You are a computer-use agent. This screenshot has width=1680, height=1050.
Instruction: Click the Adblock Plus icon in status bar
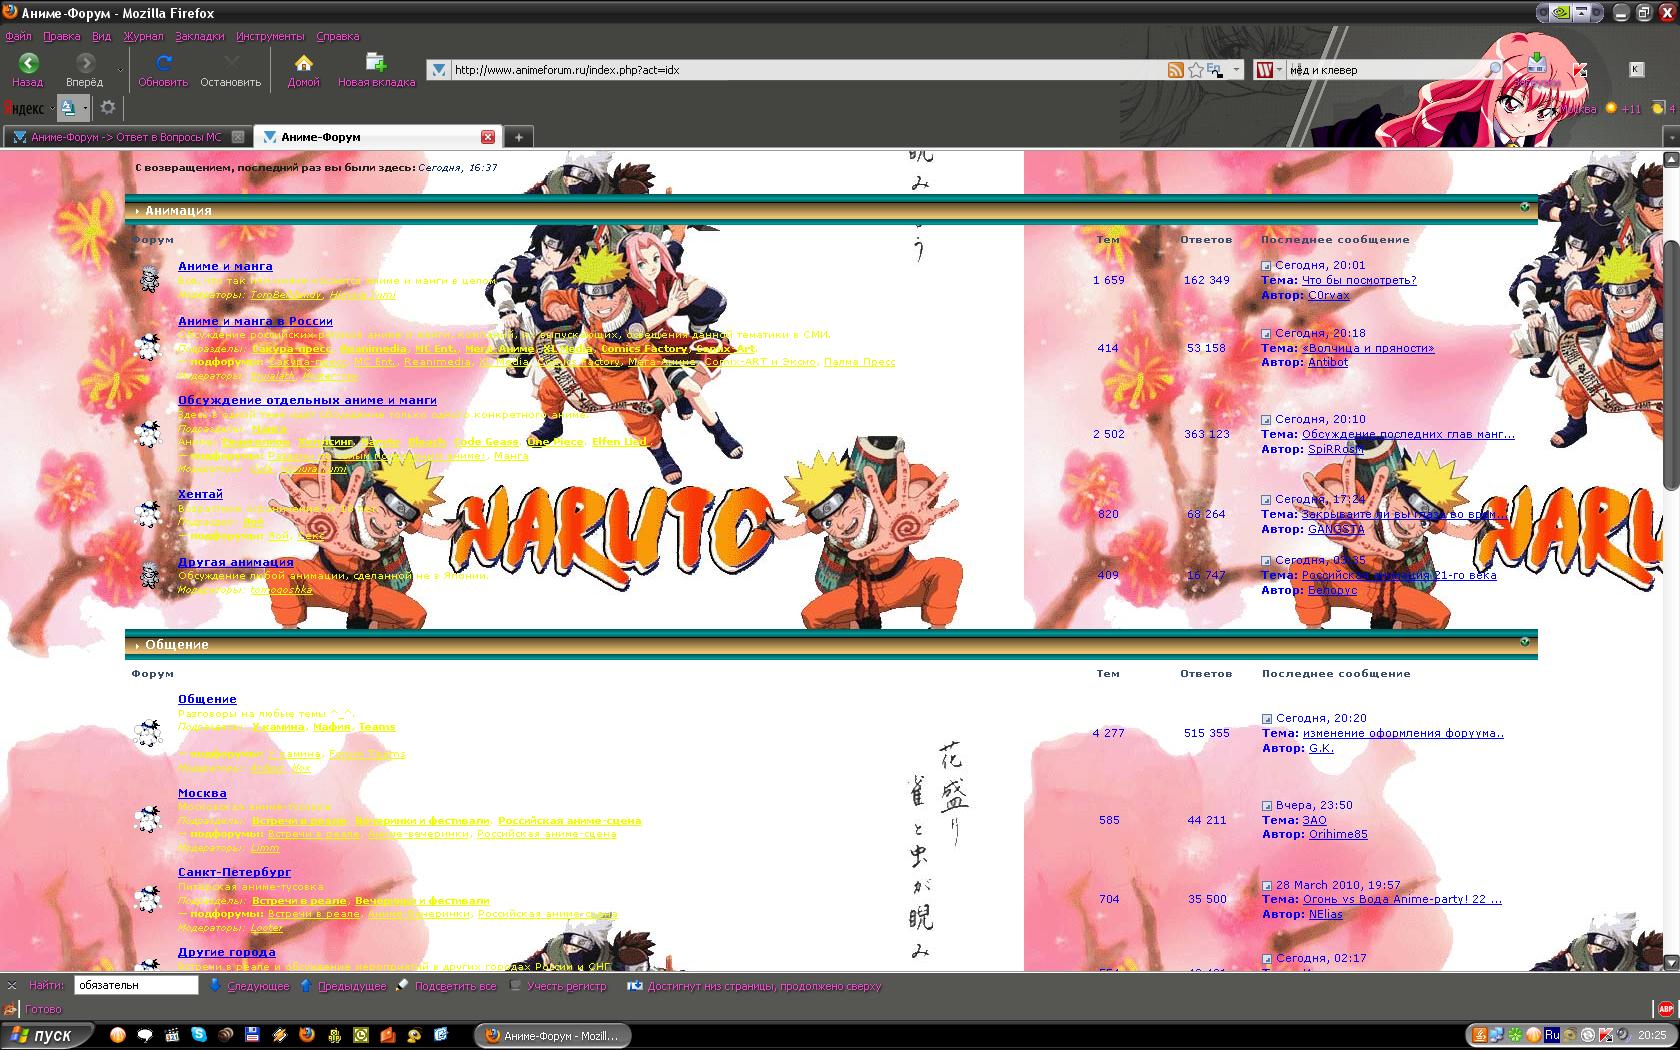1666,1009
